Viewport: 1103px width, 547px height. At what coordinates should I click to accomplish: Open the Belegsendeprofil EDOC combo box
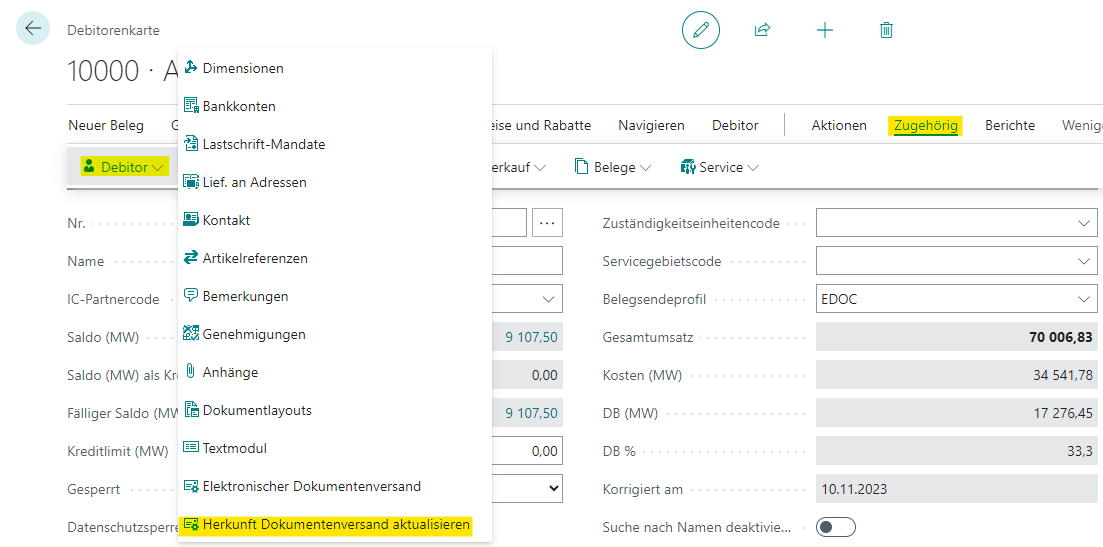pos(956,299)
